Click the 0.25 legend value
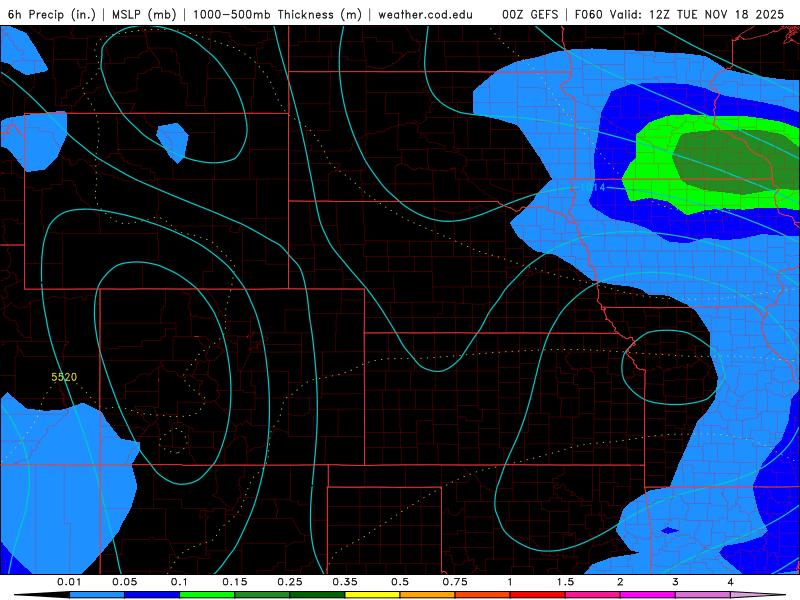Viewport: 800px width, 600px height. pyautogui.click(x=290, y=582)
